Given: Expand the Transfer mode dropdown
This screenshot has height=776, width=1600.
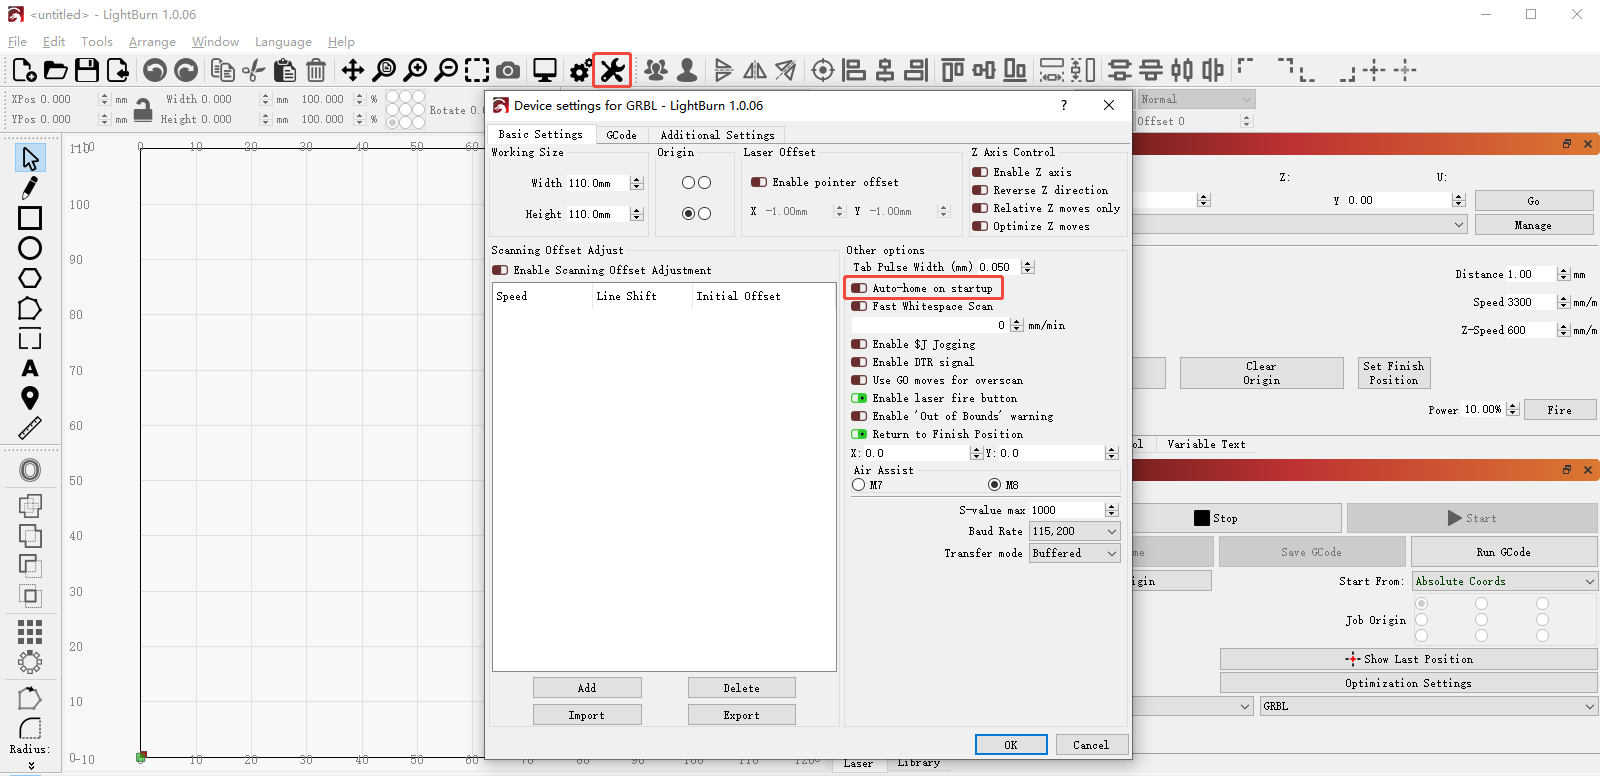Looking at the screenshot, I should (1075, 553).
